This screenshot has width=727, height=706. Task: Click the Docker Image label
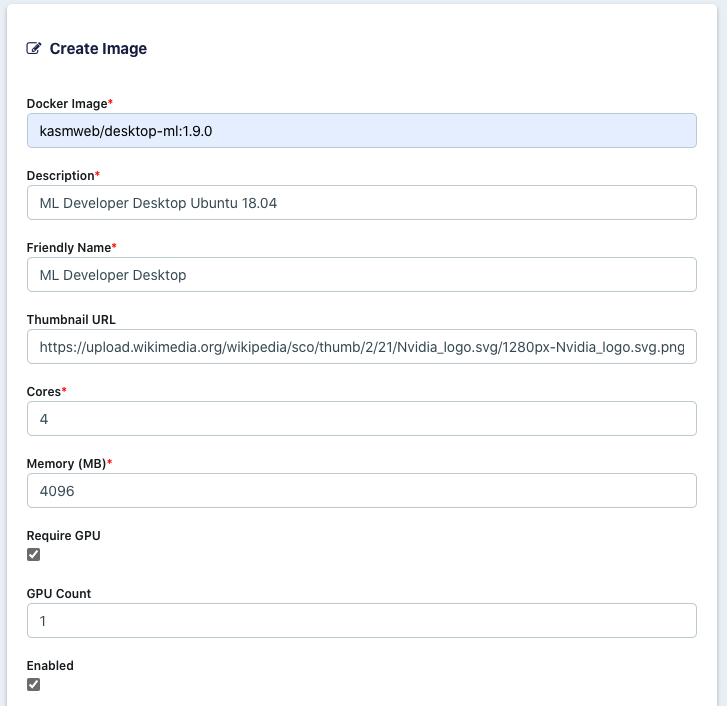pos(67,104)
